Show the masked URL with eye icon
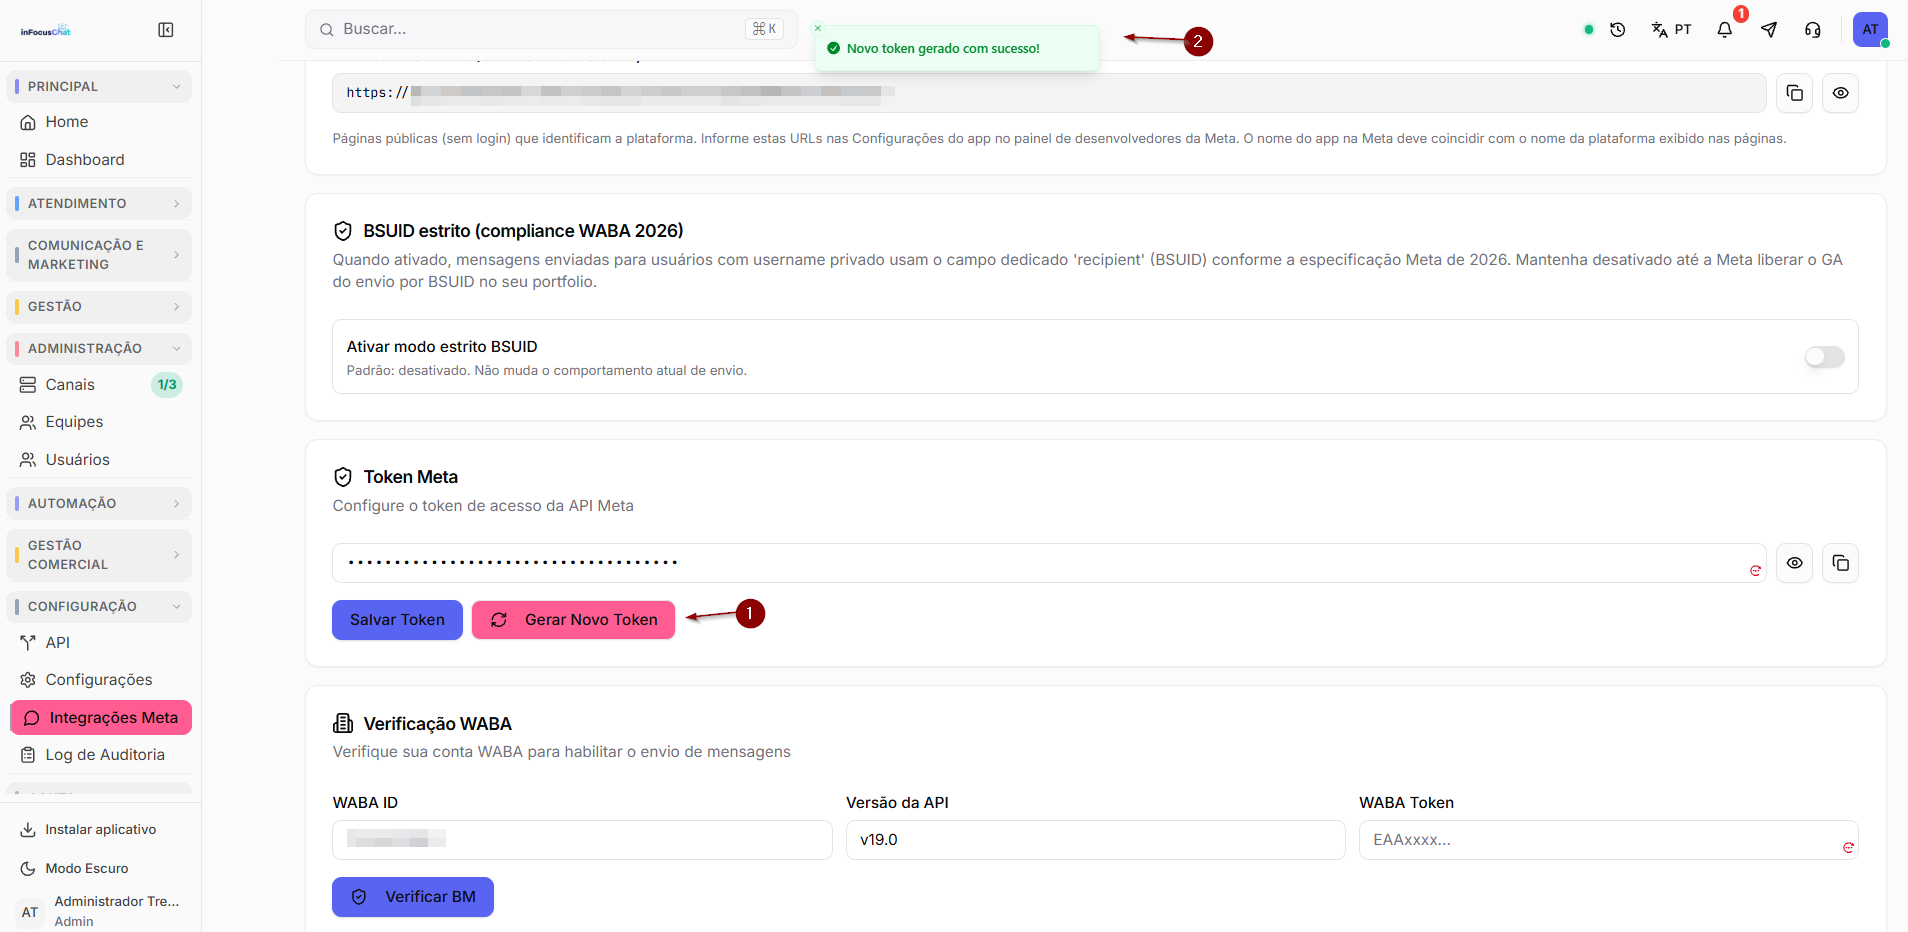 click(1841, 93)
